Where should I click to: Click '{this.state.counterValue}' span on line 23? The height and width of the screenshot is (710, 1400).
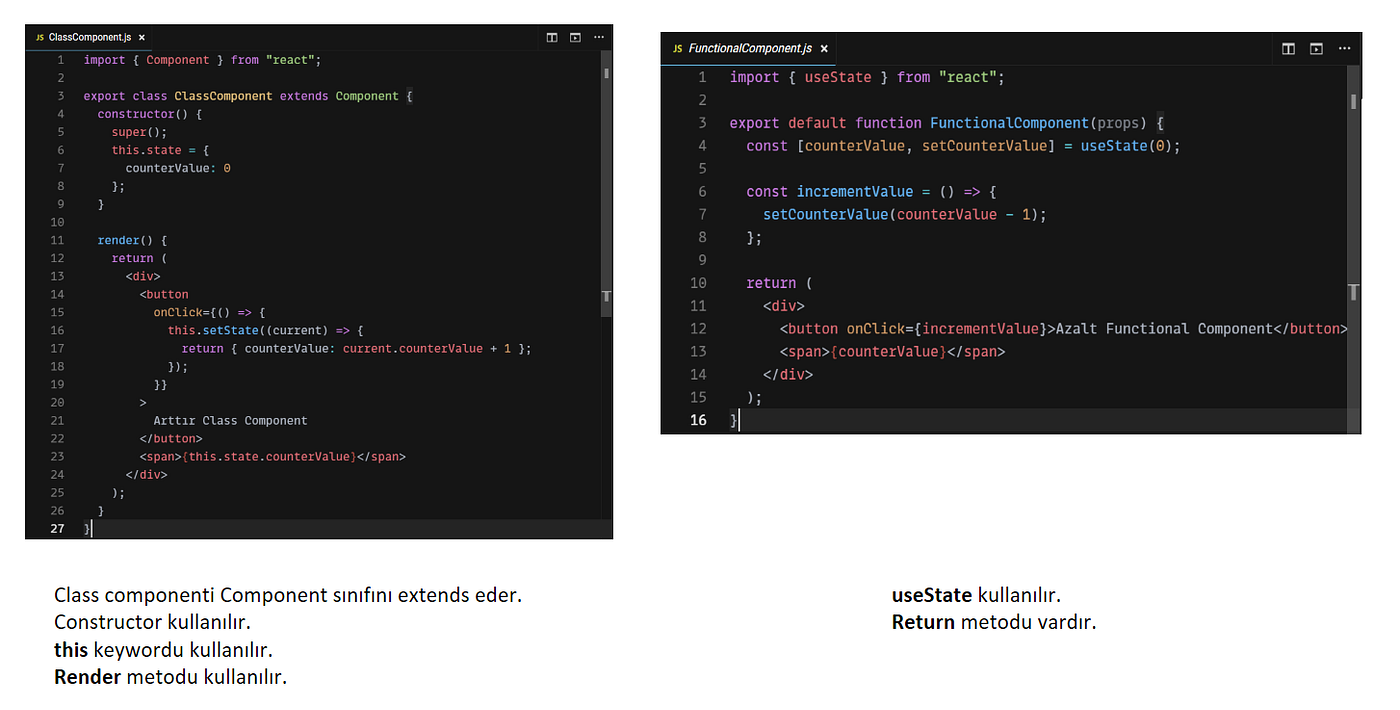pyautogui.click(x=269, y=456)
